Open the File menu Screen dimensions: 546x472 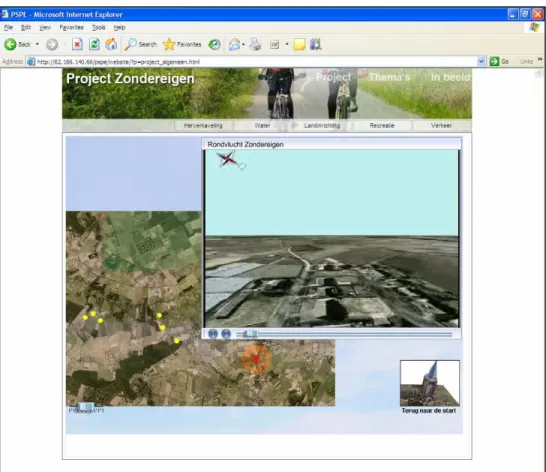pos(8,28)
